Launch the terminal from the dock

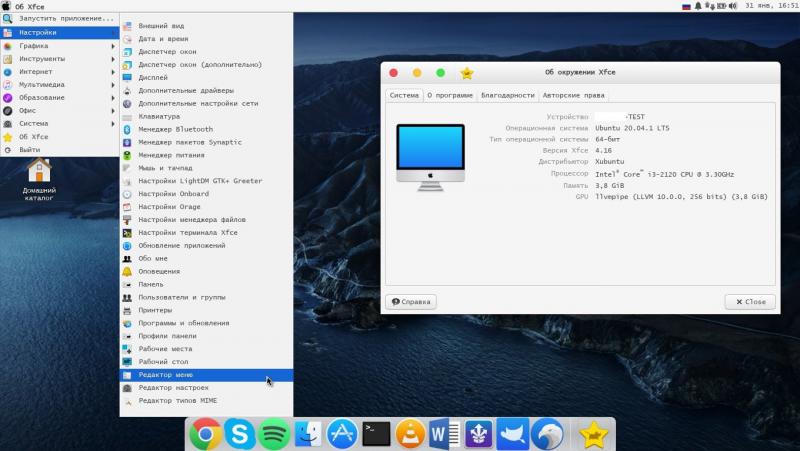coord(376,434)
